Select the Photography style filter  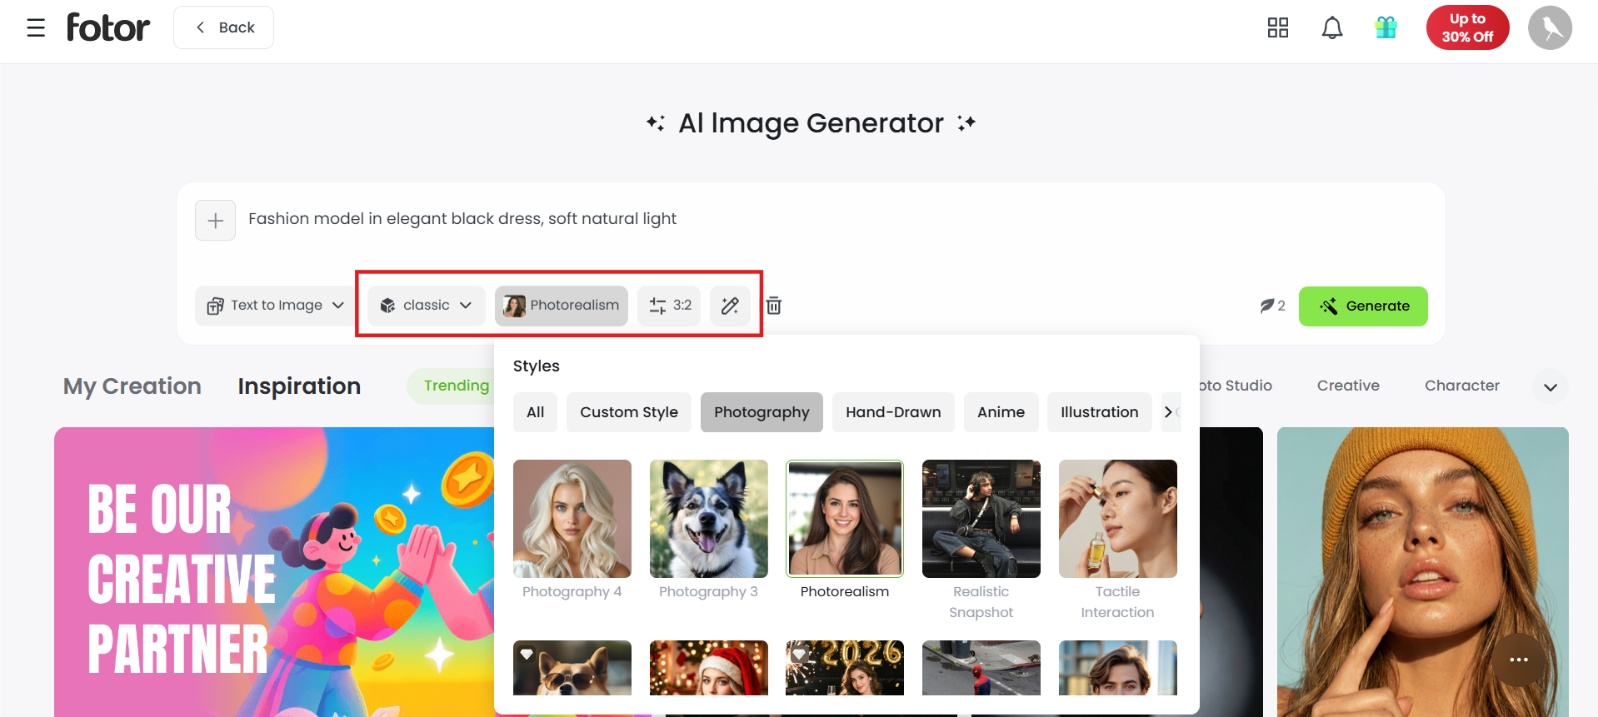click(x=762, y=412)
